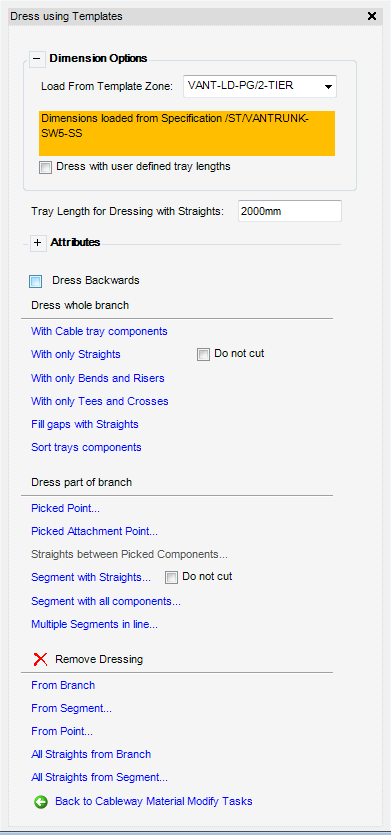Check Do not cut beside Segment with Straights
Image resolution: width=391 pixels, height=835 pixels.
pyautogui.click(x=171, y=577)
